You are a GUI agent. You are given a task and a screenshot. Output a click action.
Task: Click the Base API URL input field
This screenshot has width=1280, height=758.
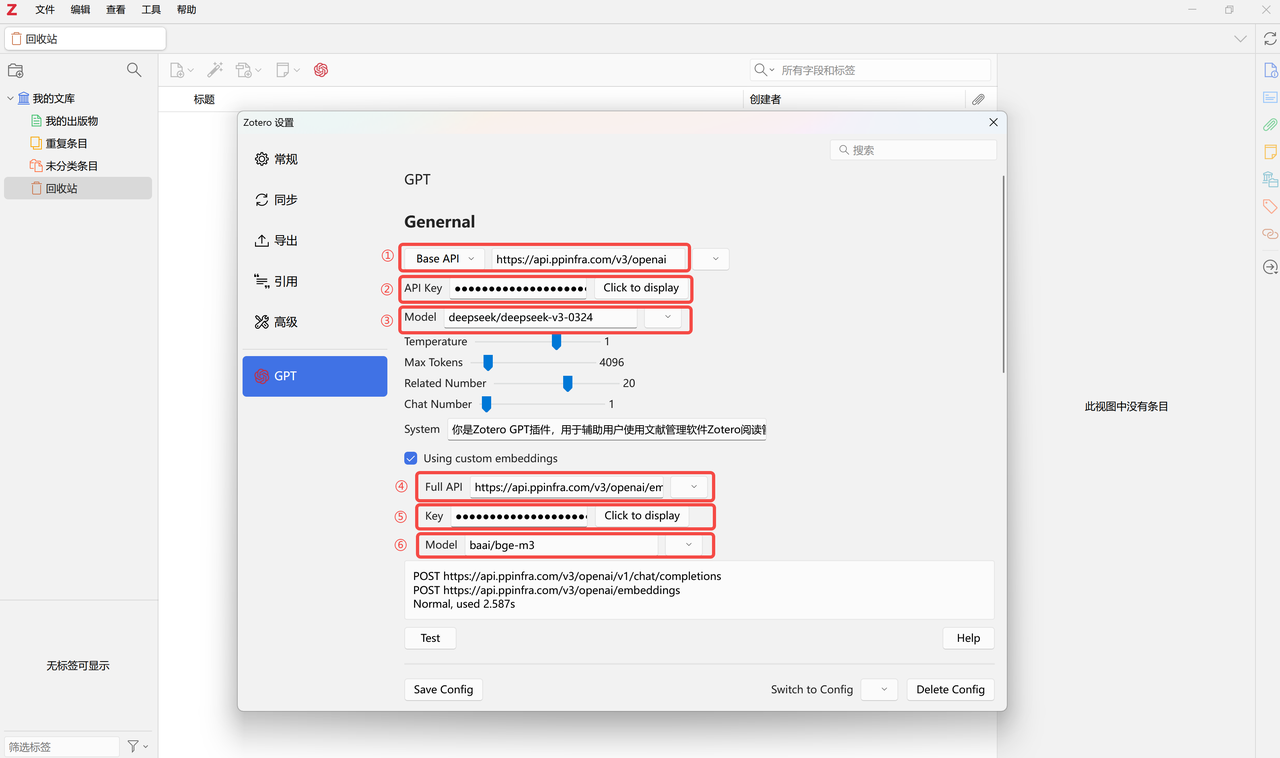click(589, 259)
